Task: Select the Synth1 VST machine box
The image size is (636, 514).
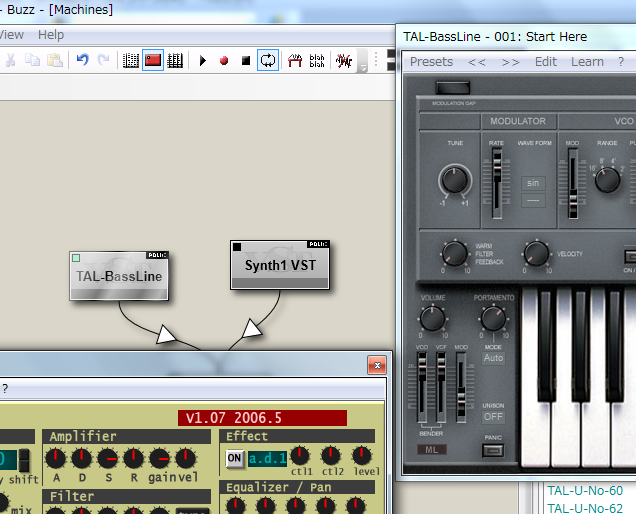Action: (x=280, y=265)
